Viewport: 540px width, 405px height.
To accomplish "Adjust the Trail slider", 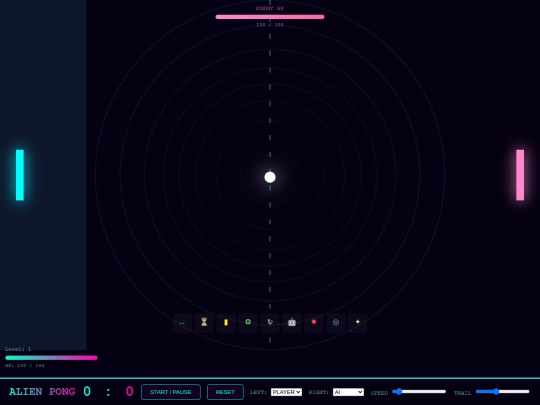I will click(x=502, y=392).
